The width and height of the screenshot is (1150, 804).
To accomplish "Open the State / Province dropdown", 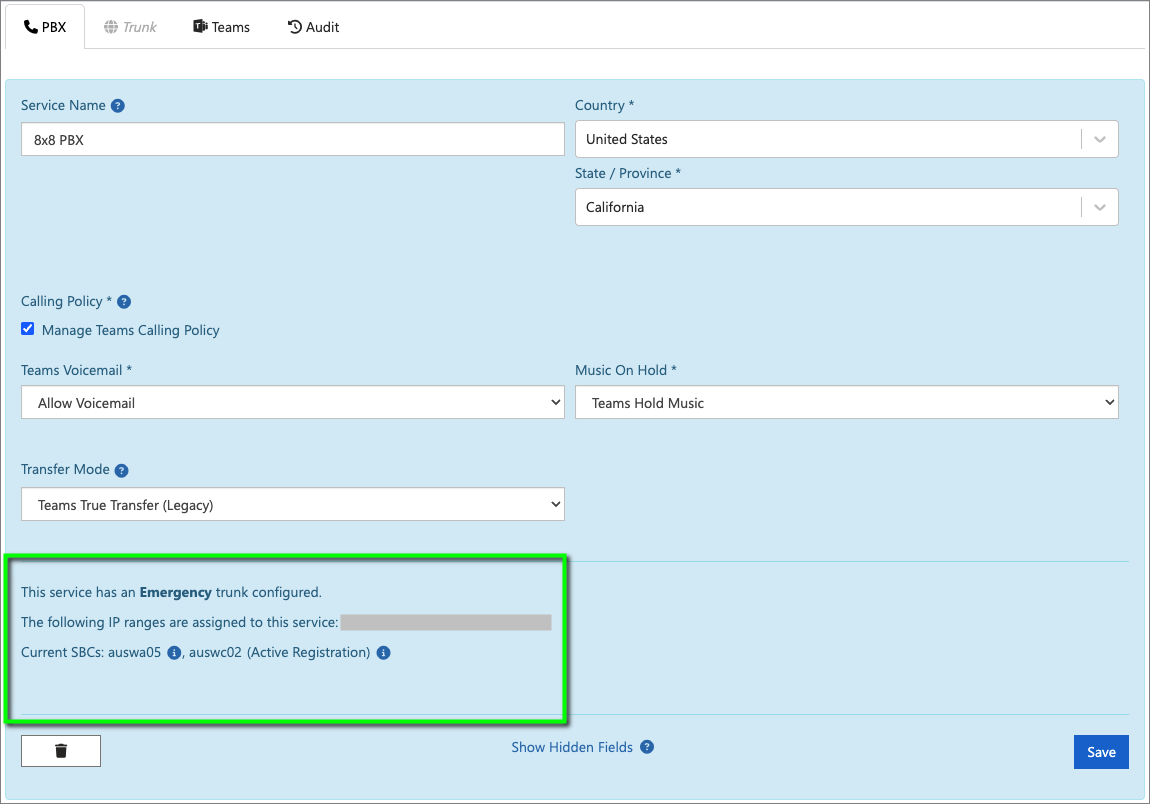I will coord(846,207).
